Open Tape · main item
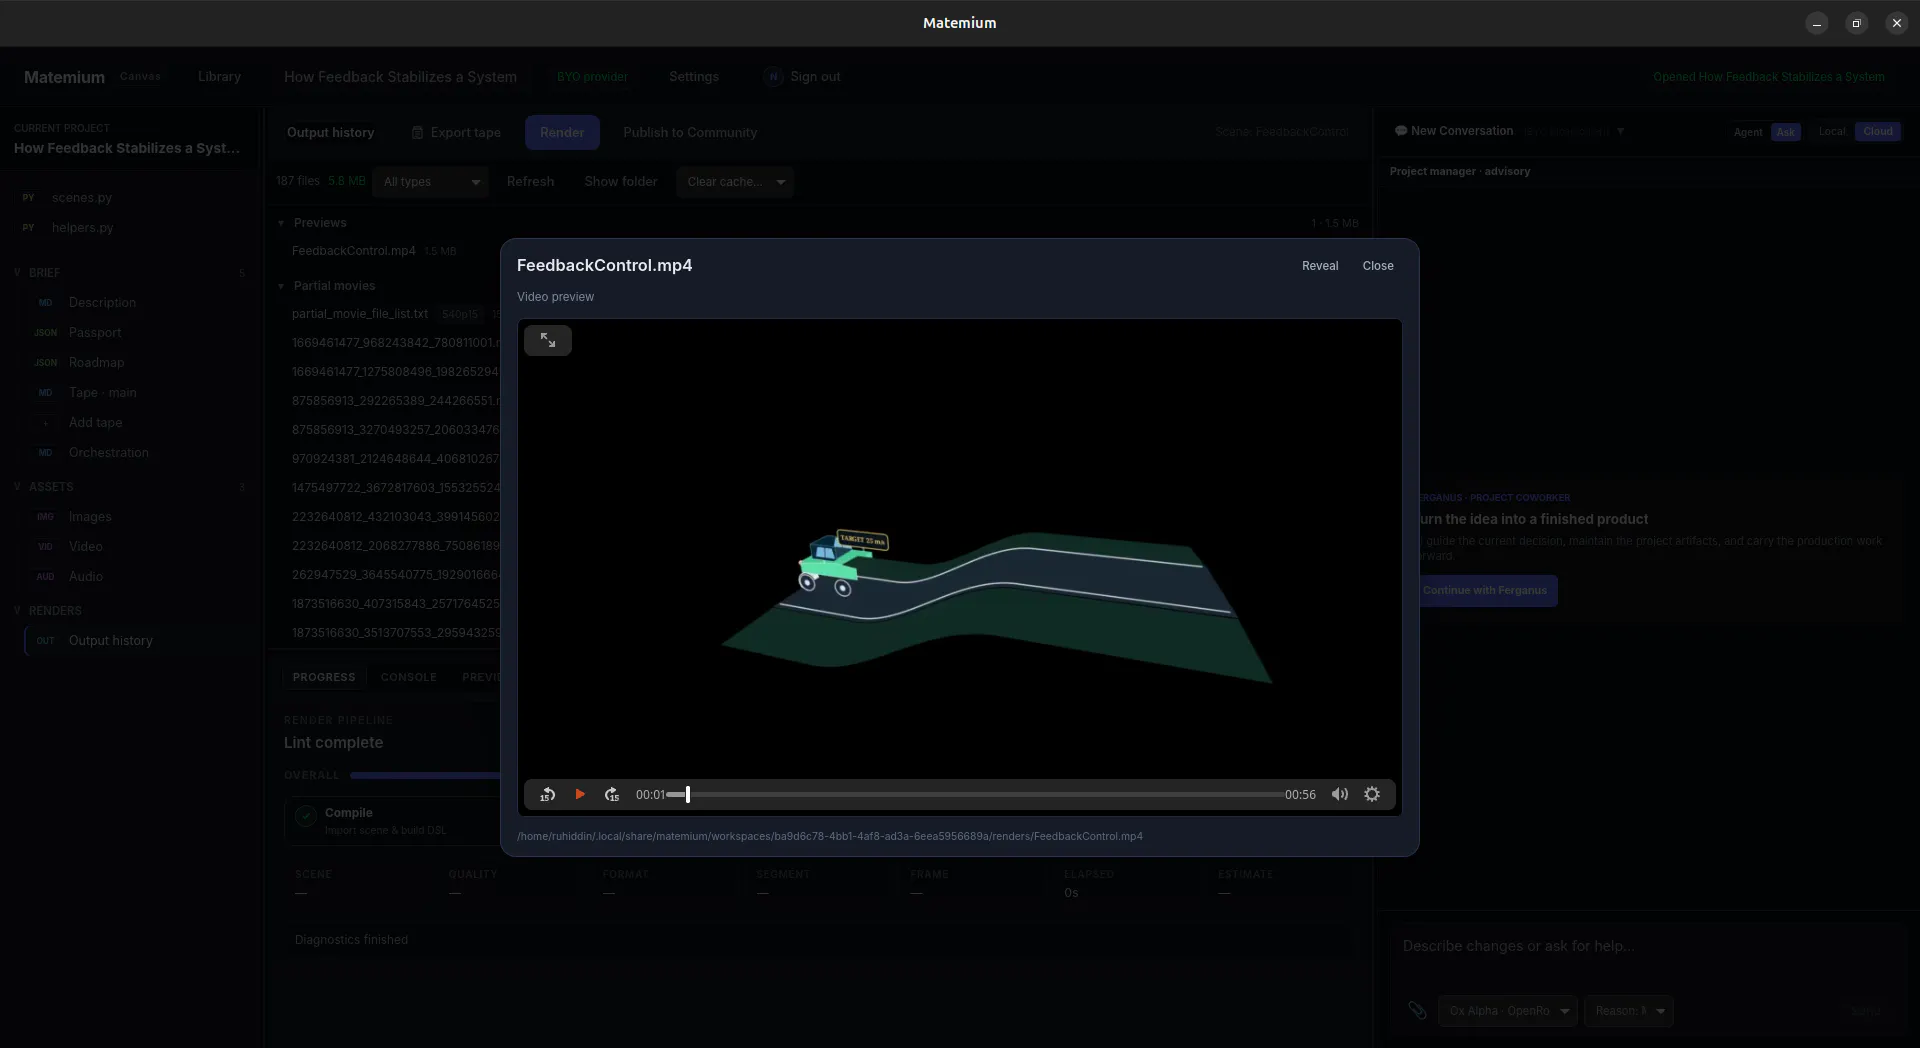The height and width of the screenshot is (1048, 1920). [x=102, y=393]
